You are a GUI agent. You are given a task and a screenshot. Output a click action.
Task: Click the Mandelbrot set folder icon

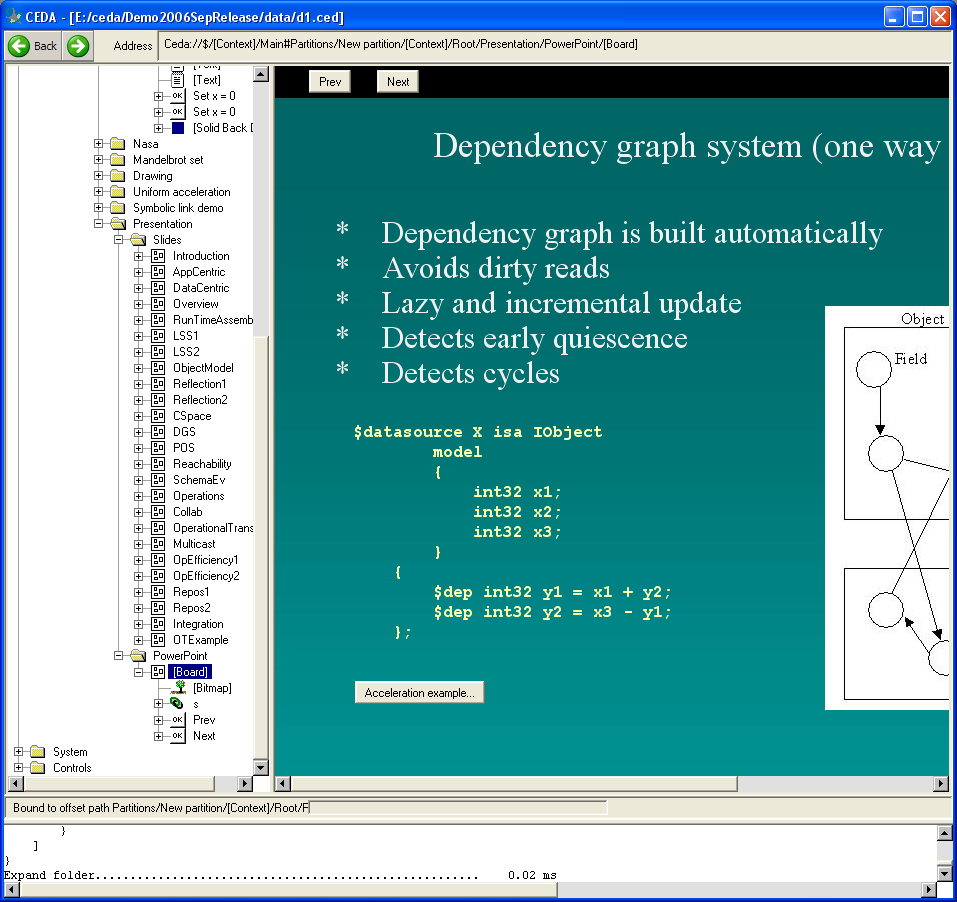(x=118, y=160)
